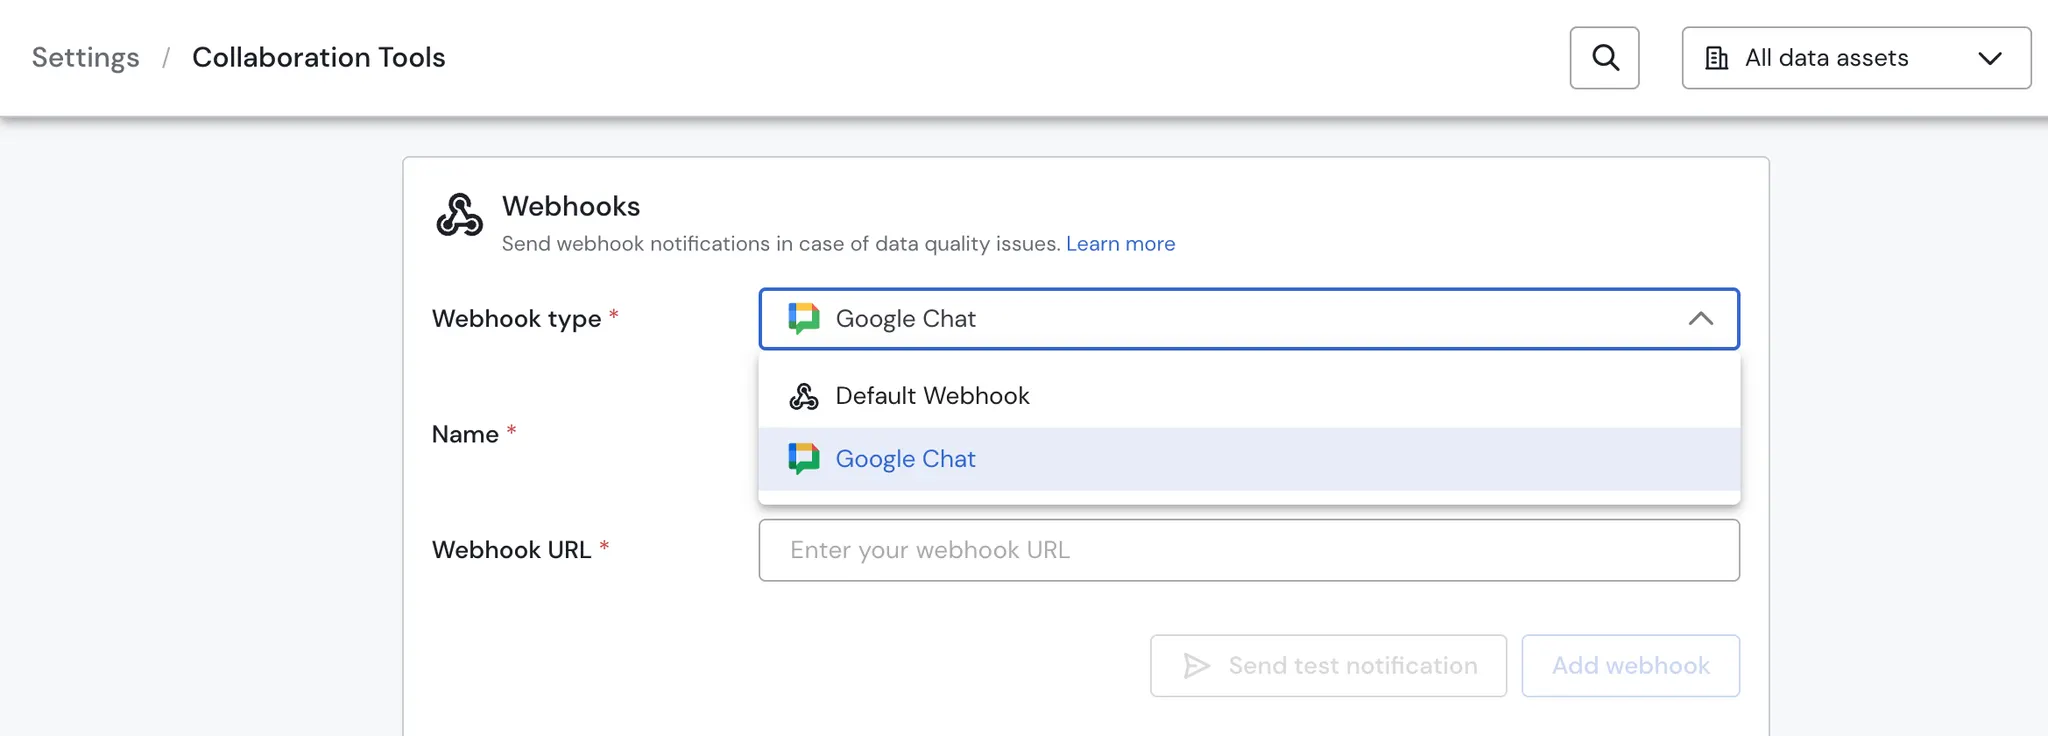
Task: Click the paper plane icon on Send test notification
Action: tap(1196, 666)
